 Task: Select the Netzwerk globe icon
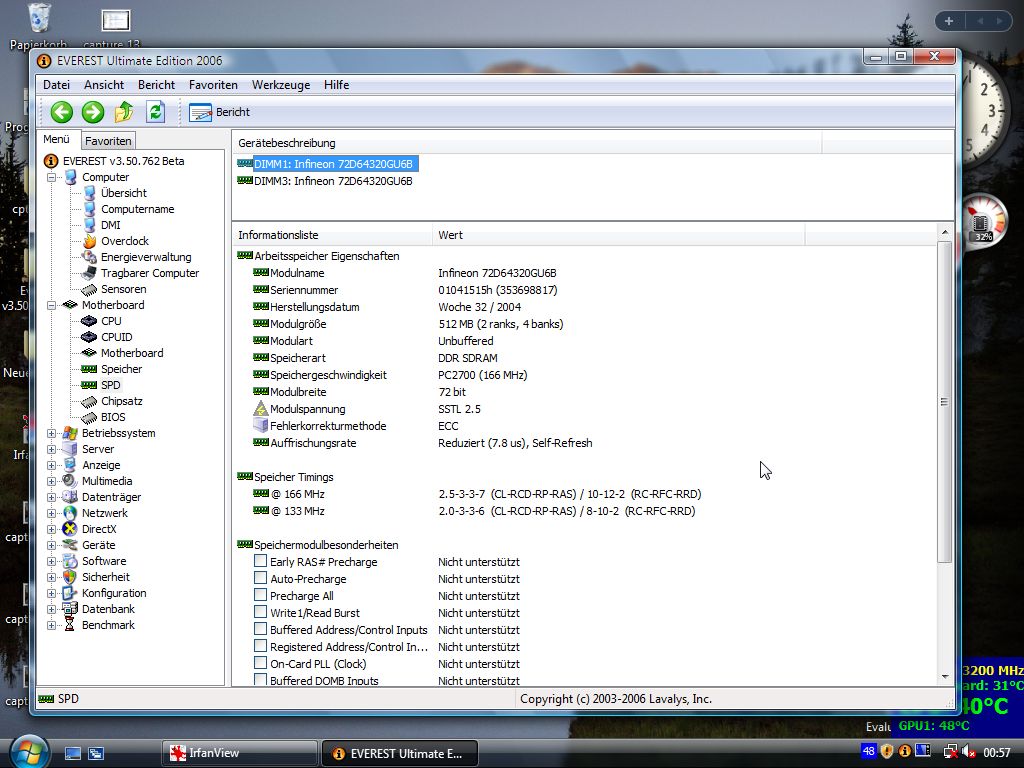70,513
